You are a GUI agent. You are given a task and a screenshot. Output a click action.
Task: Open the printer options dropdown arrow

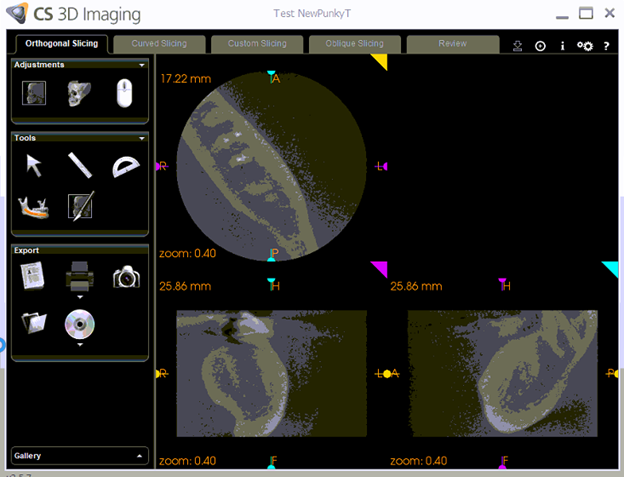click(x=79, y=297)
